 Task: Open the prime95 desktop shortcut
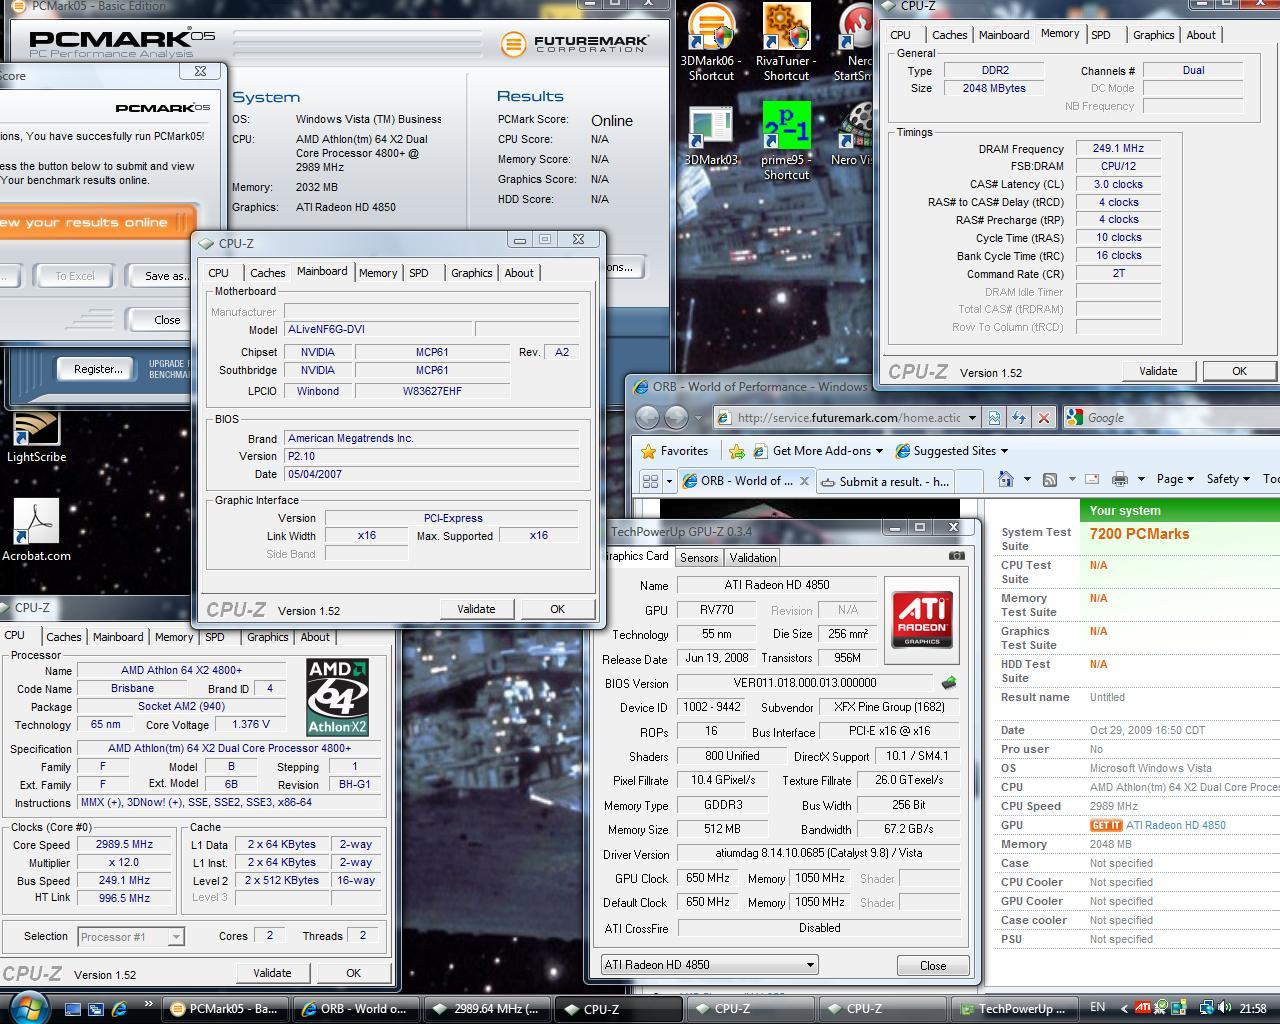pyautogui.click(x=786, y=140)
